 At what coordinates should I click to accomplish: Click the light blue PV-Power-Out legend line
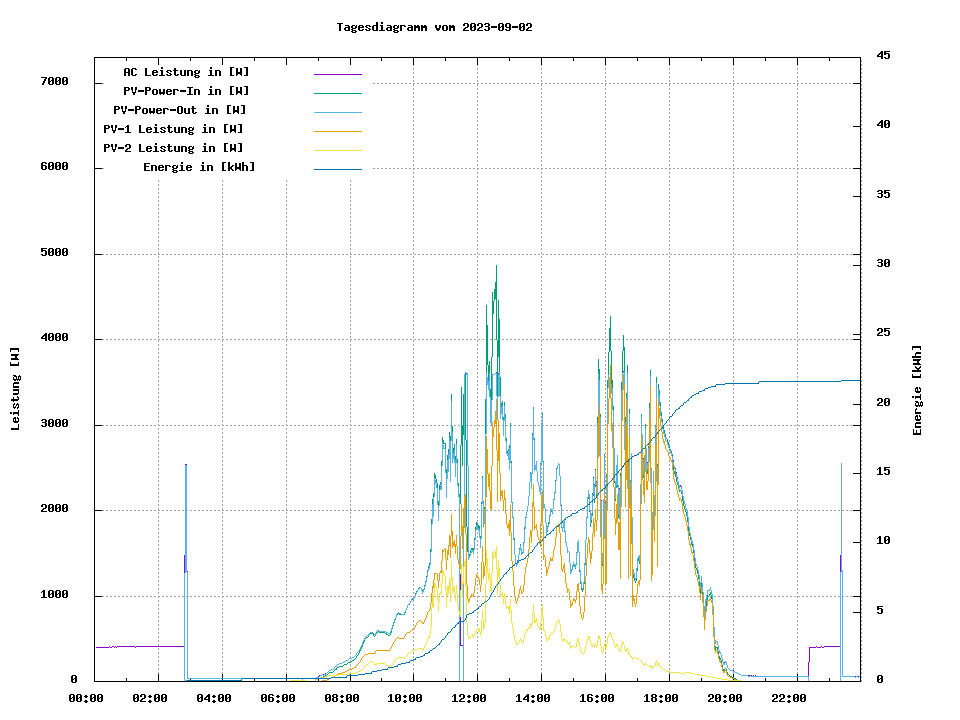pyautogui.click(x=337, y=112)
